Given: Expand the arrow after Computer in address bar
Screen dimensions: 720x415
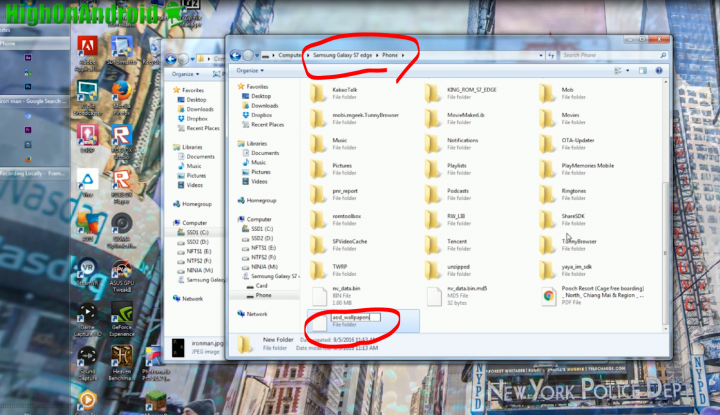Looking at the screenshot, I should coord(308,53).
